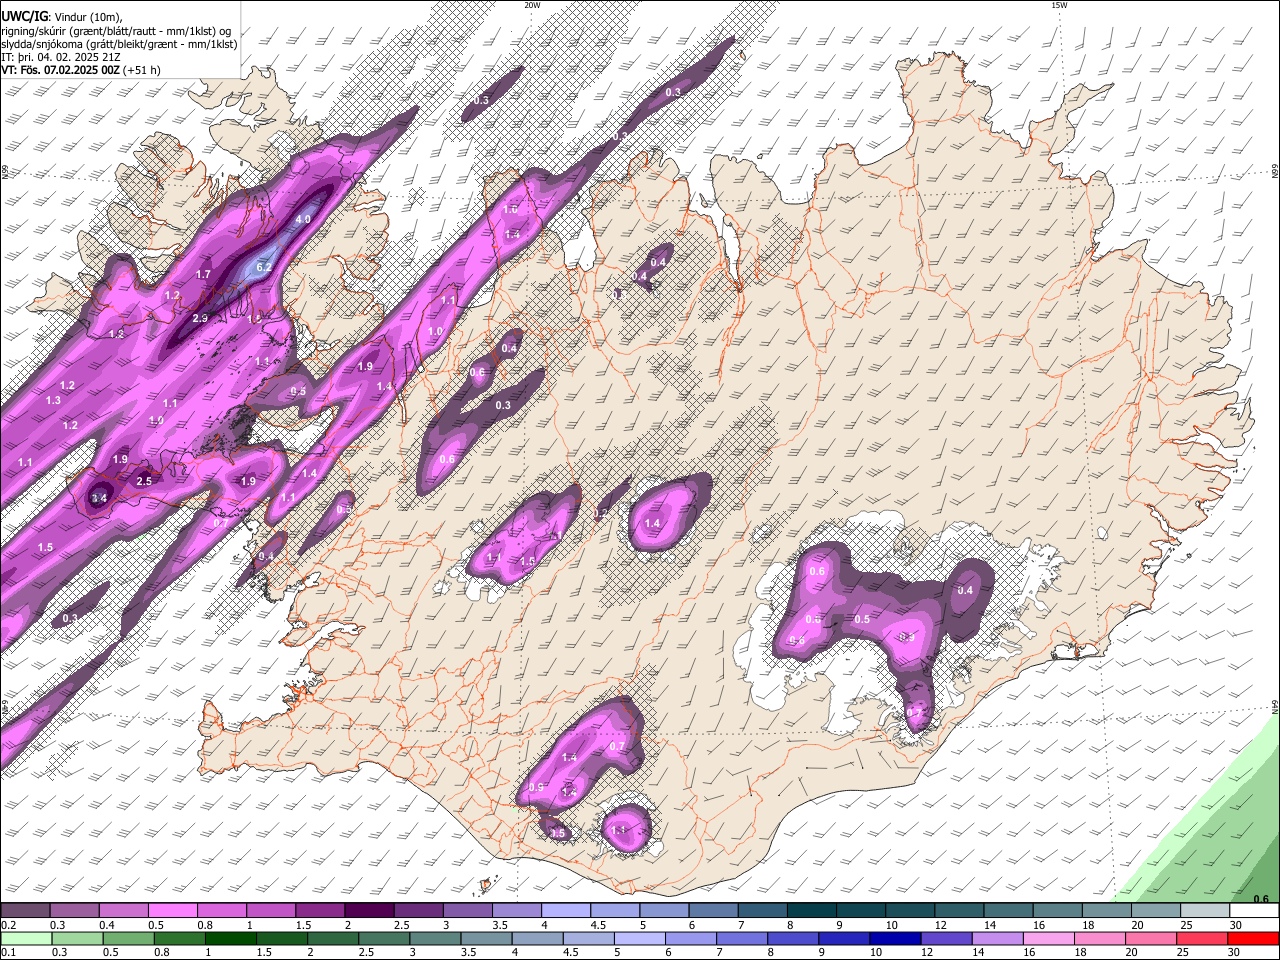This screenshot has width=1280, height=960.
Task: Click the 'IT: þri. 04. 02. 2025 21Z' line
Action: pyautogui.click(x=61, y=57)
